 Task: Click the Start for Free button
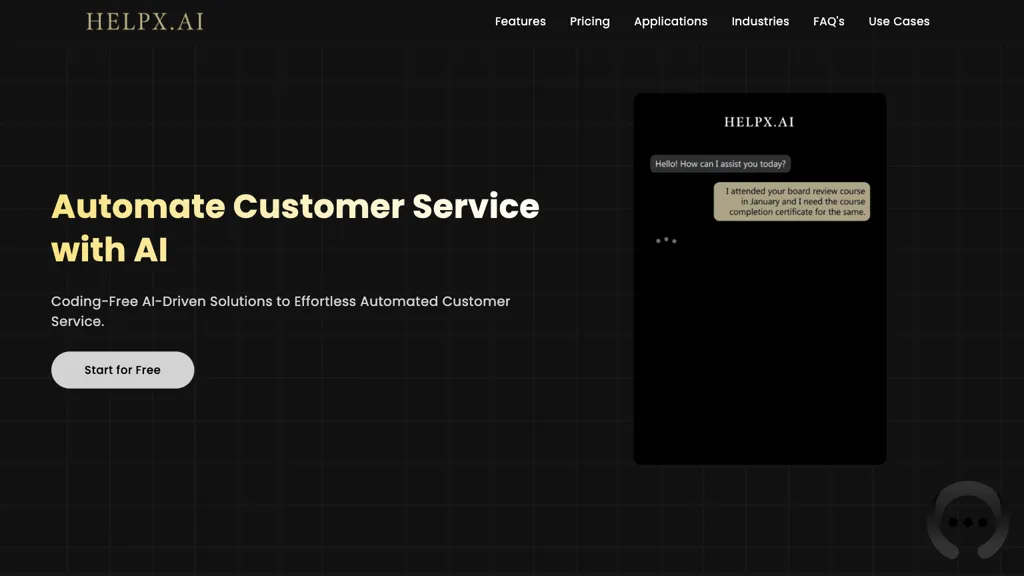pyautogui.click(x=122, y=369)
